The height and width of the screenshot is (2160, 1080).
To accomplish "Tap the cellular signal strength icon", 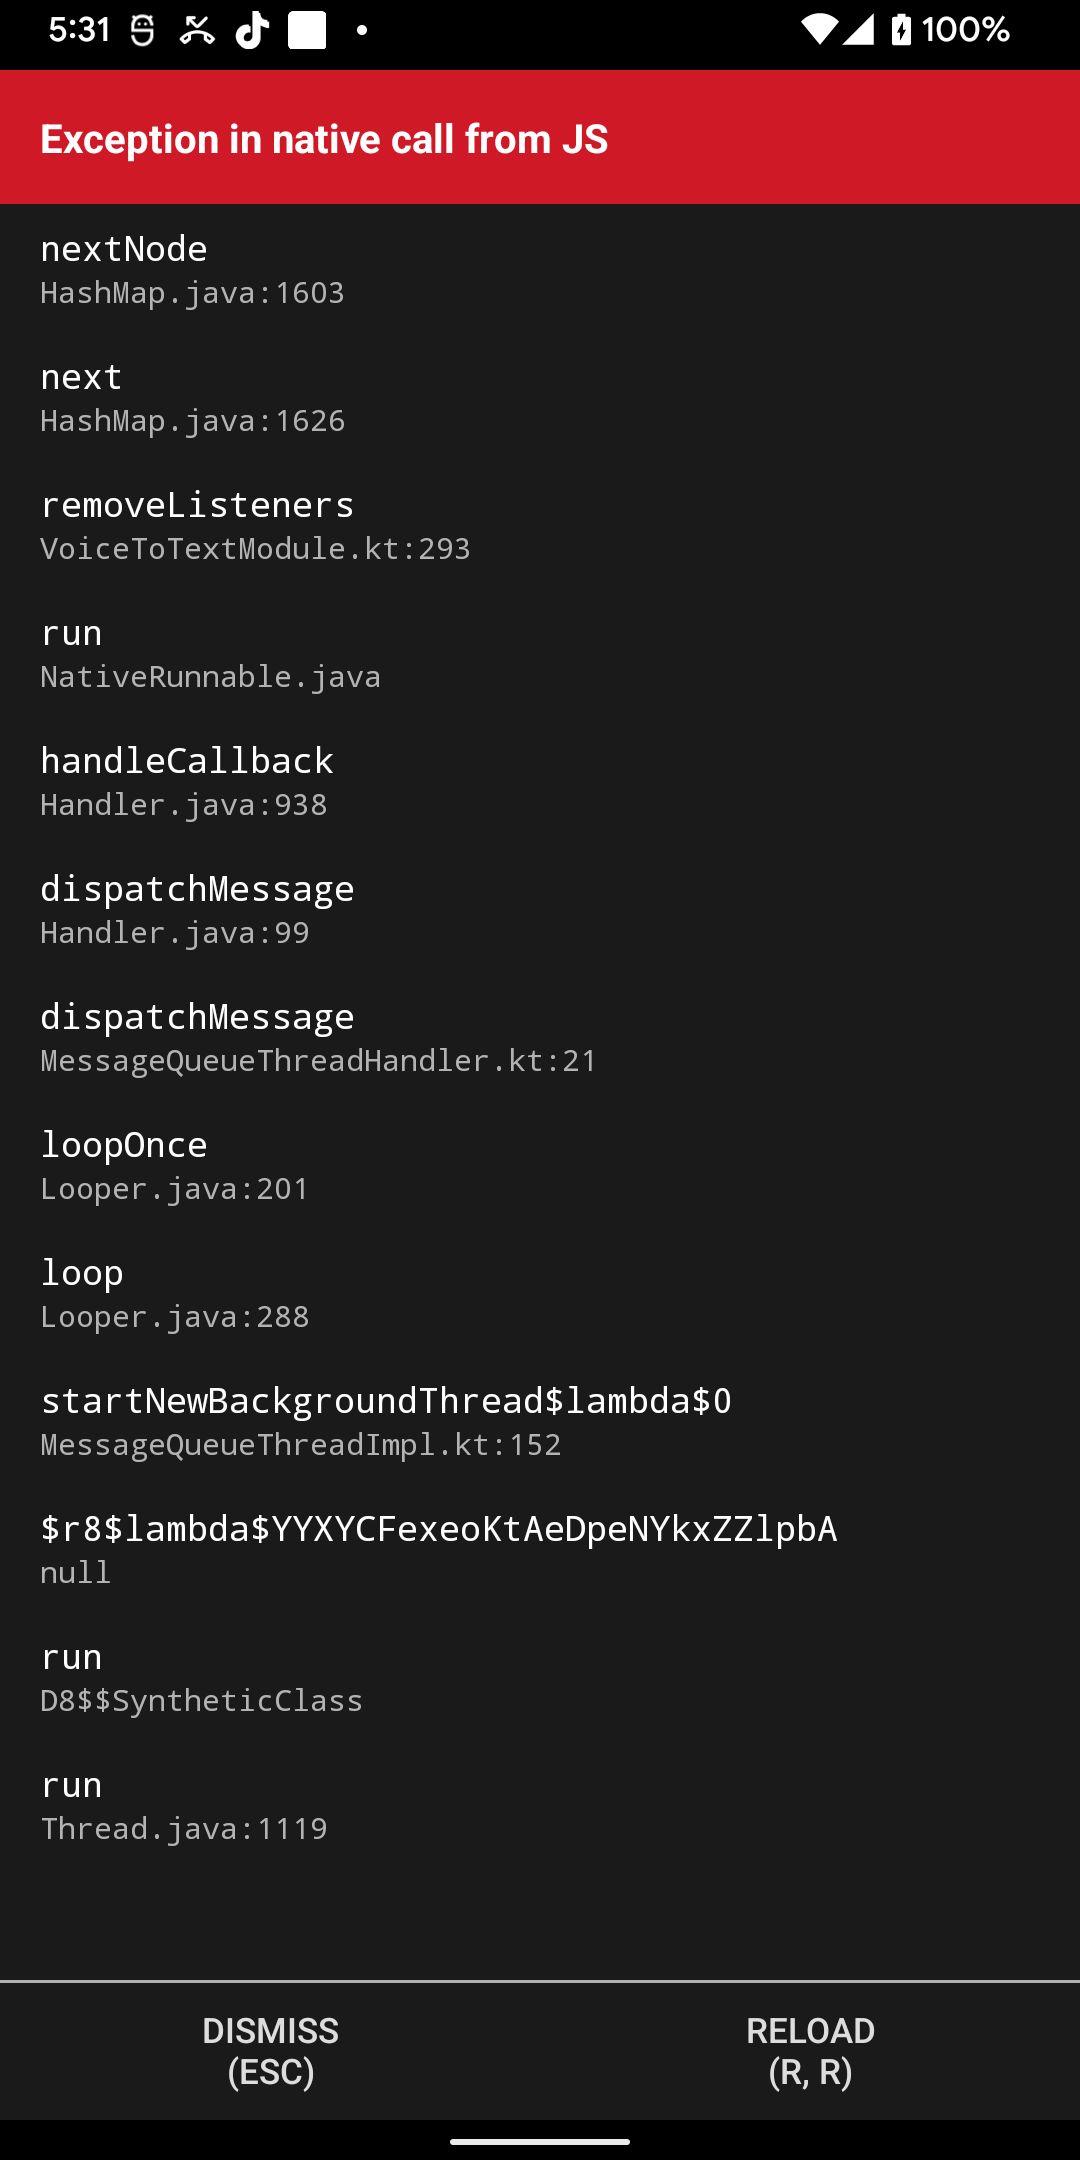I will coord(858,30).
